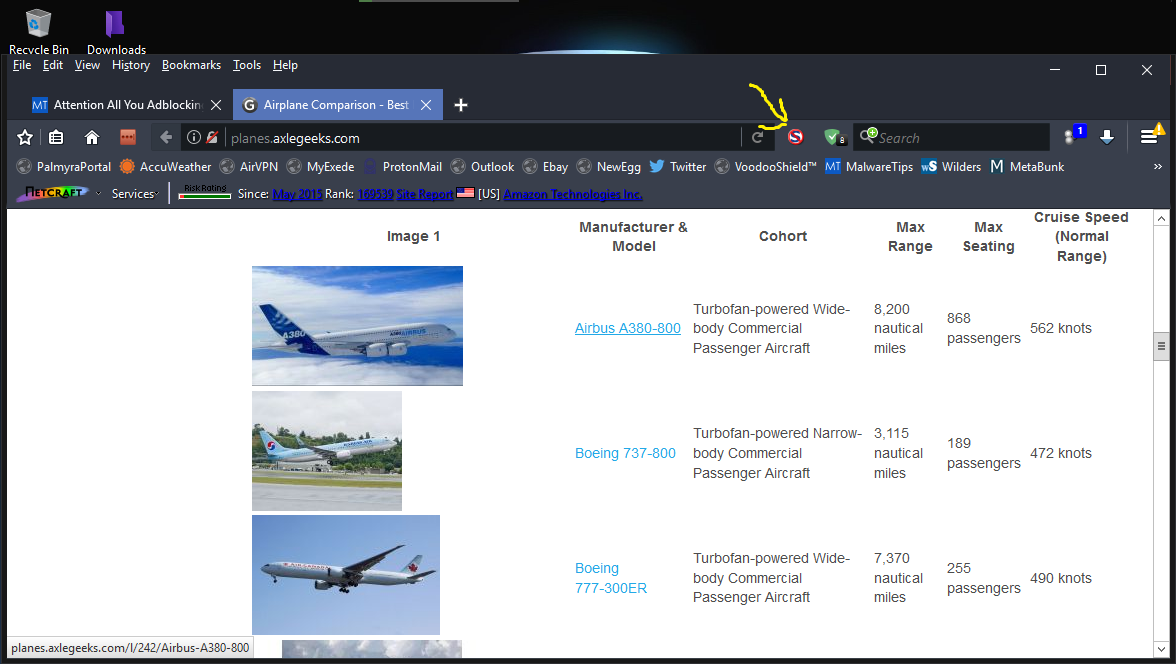Click the Airbus A380 airplane photo
Image resolution: width=1176 pixels, height=664 pixels.
(x=357, y=326)
